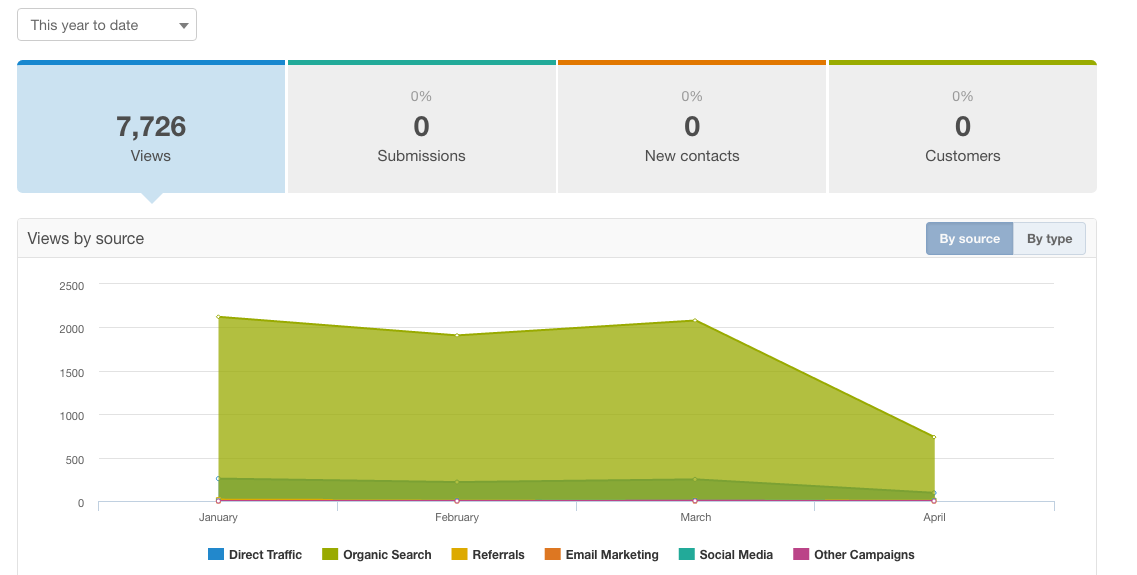Image resolution: width=1137 pixels, height=575 pixels.
Task: Click the green Organic Search legend swatch
Action: click(x=330, y=555)
